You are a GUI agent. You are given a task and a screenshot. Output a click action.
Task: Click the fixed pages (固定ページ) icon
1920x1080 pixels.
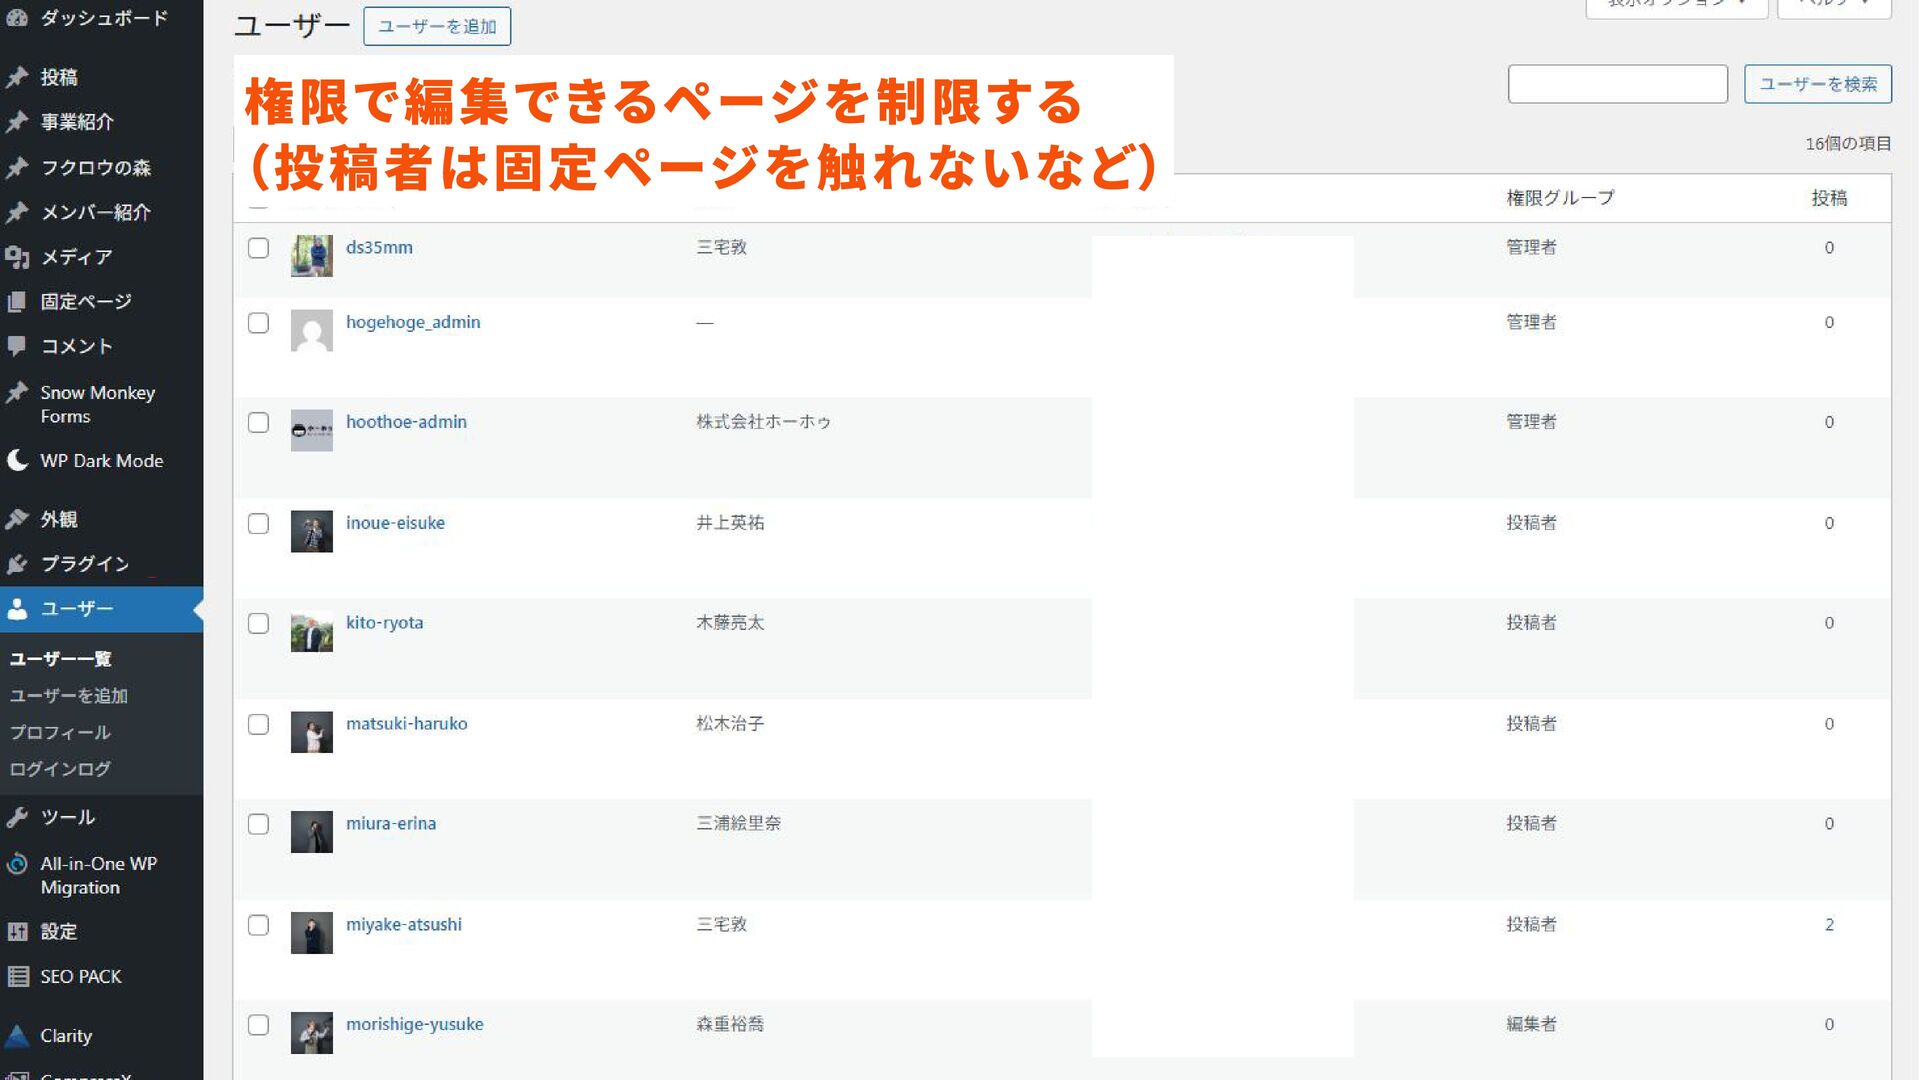17,301
